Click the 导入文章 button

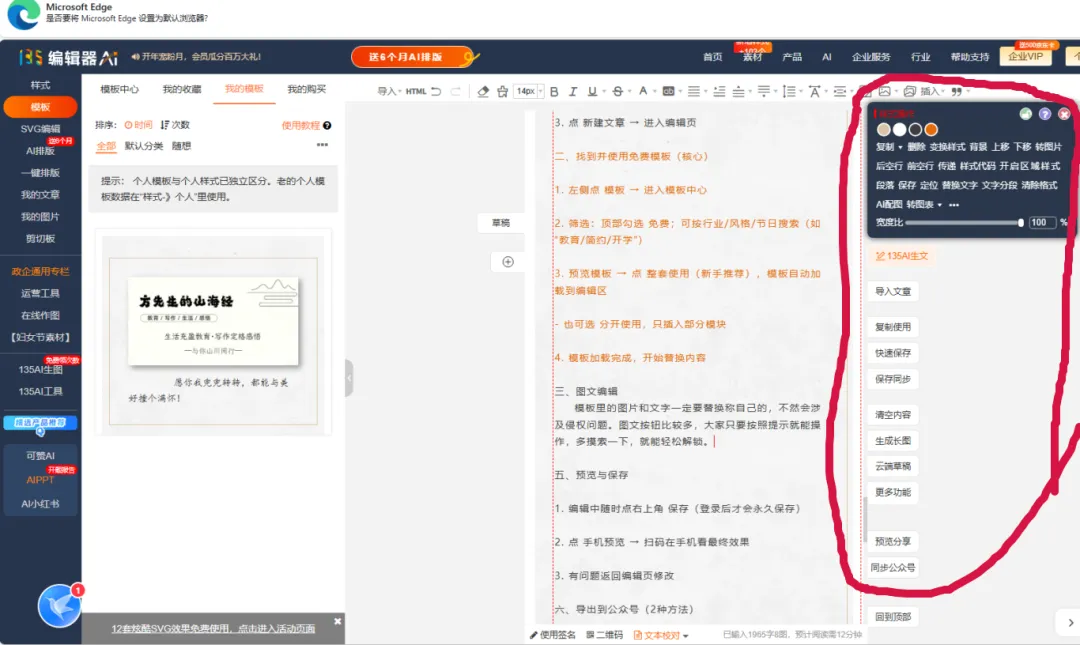pos(893,291)
